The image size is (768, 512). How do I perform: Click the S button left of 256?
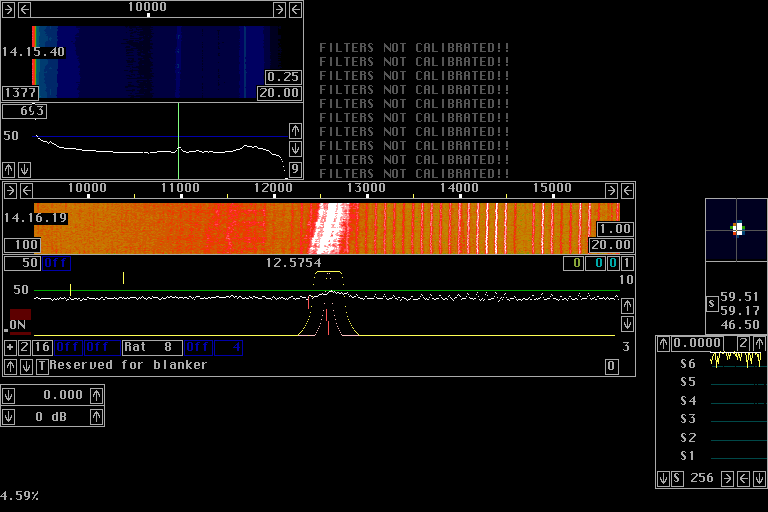677,478
